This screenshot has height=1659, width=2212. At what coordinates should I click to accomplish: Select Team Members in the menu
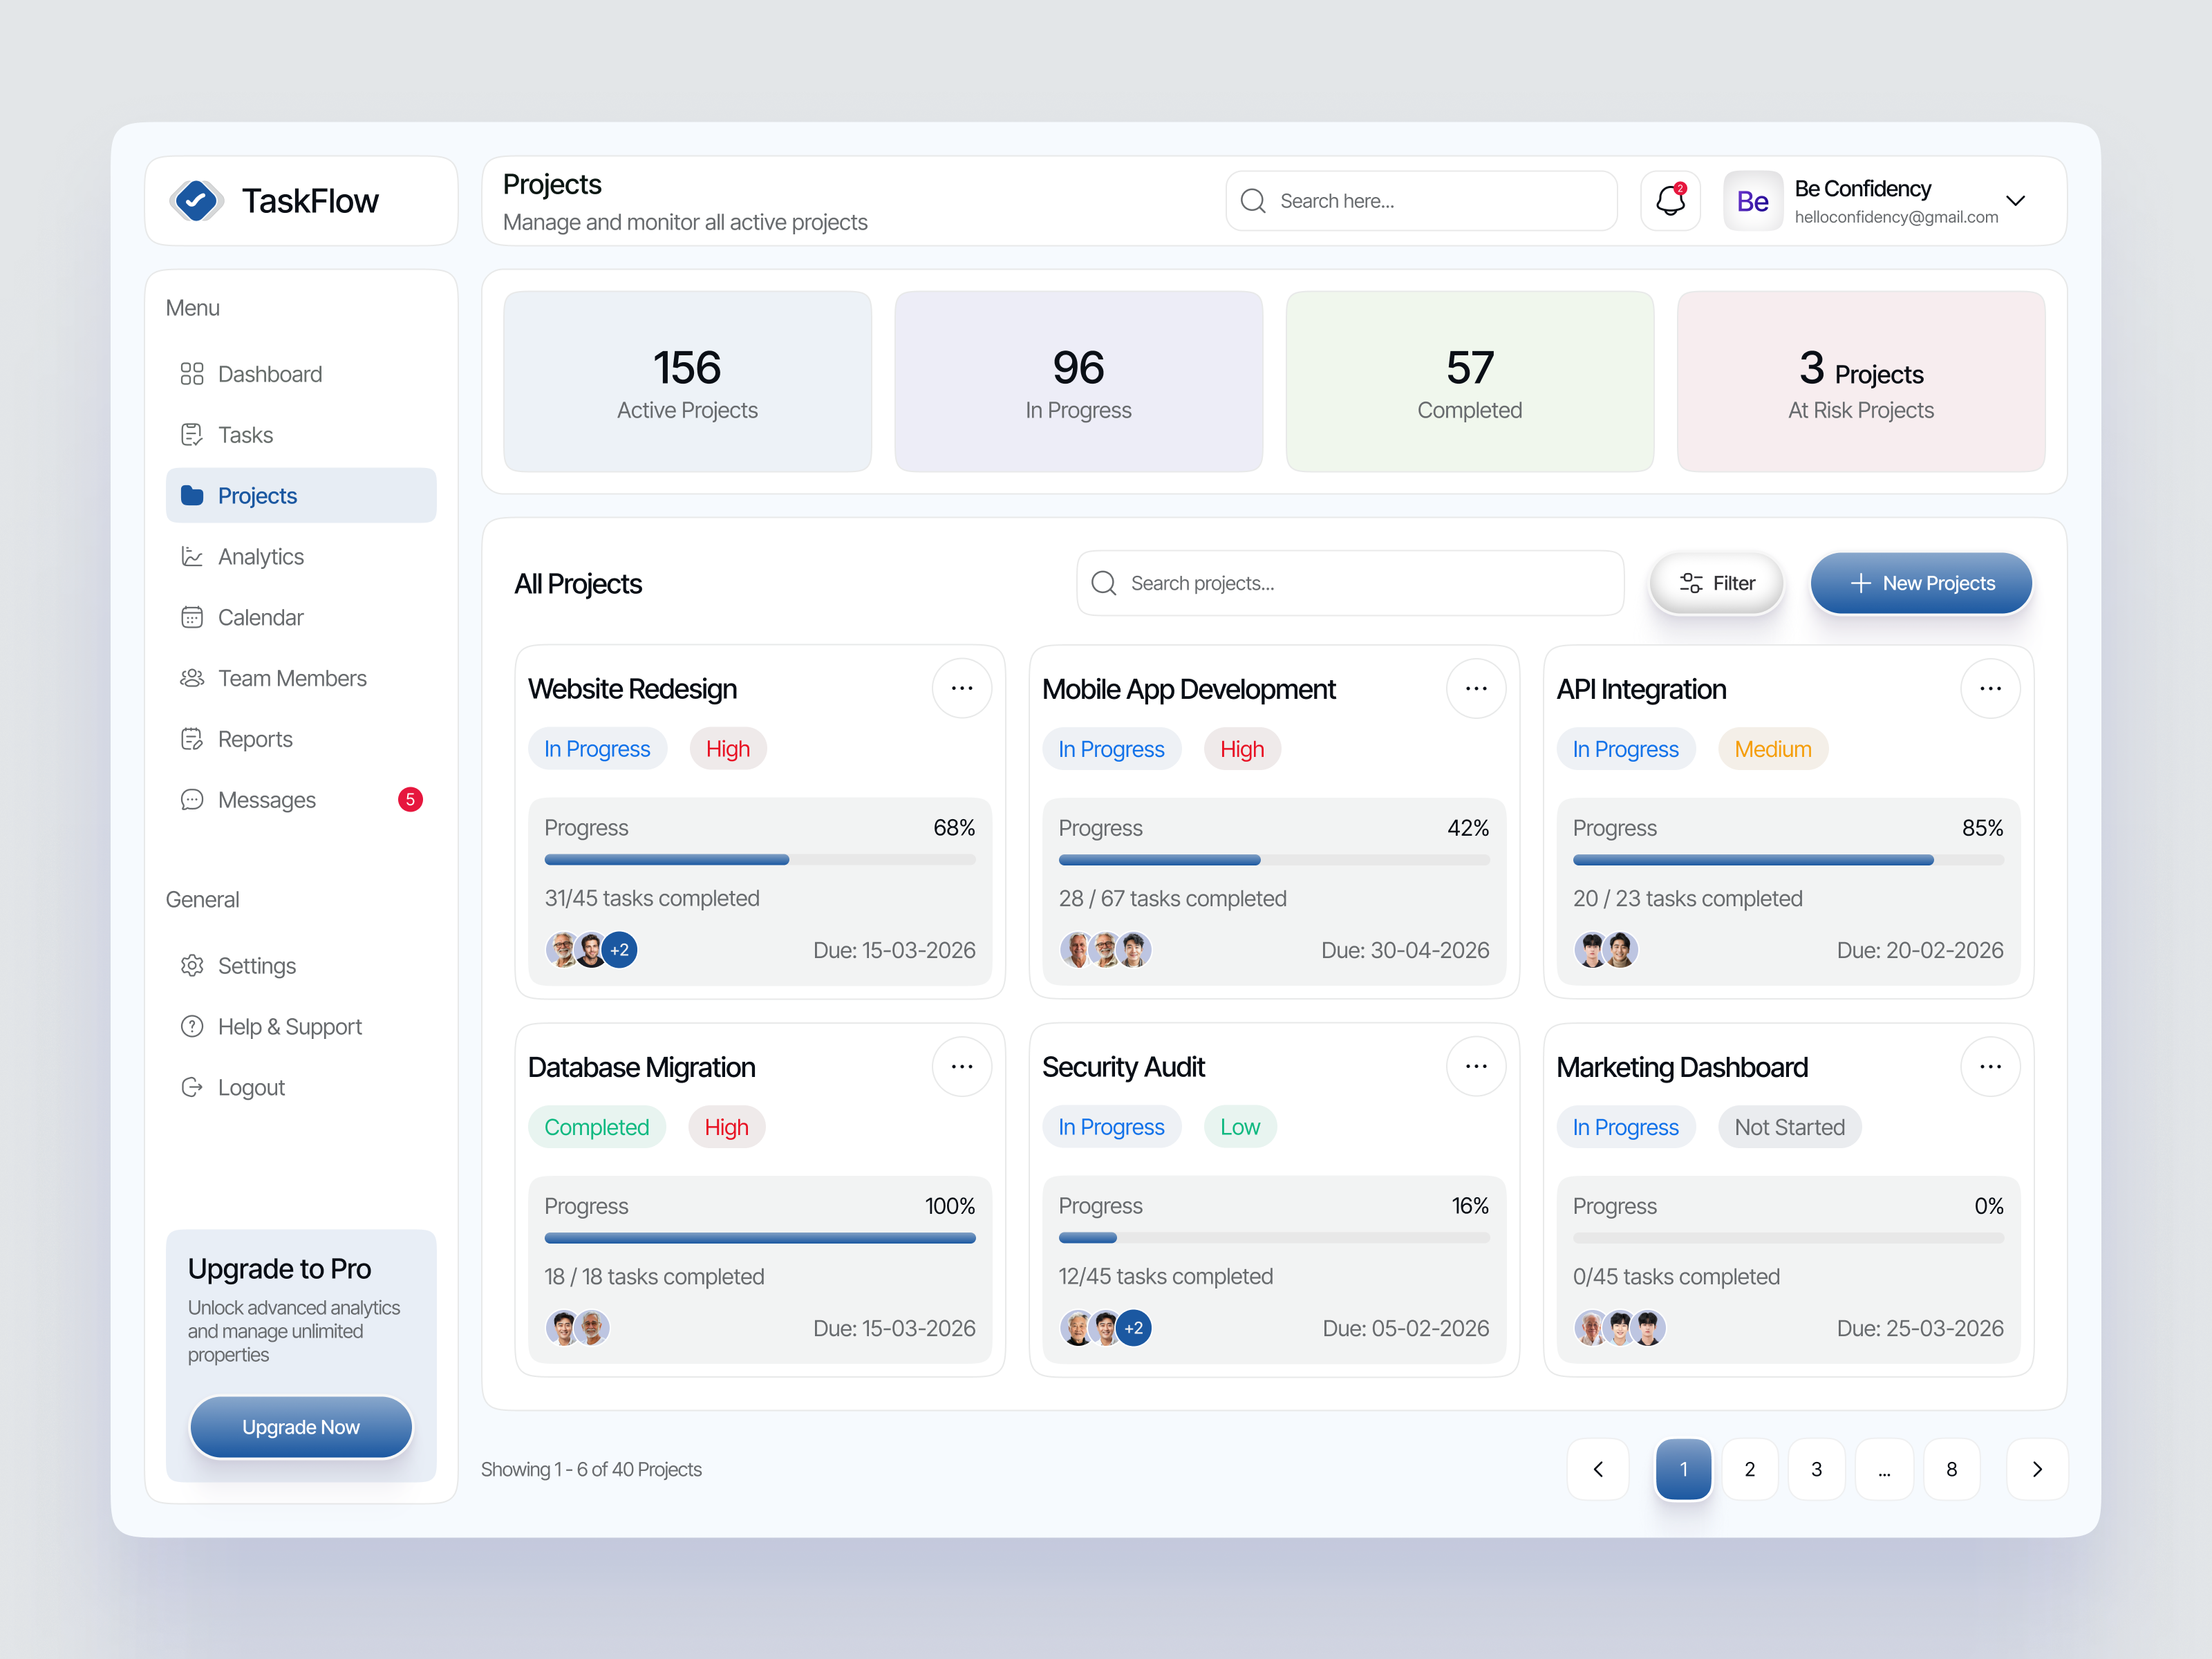(292, 678)
